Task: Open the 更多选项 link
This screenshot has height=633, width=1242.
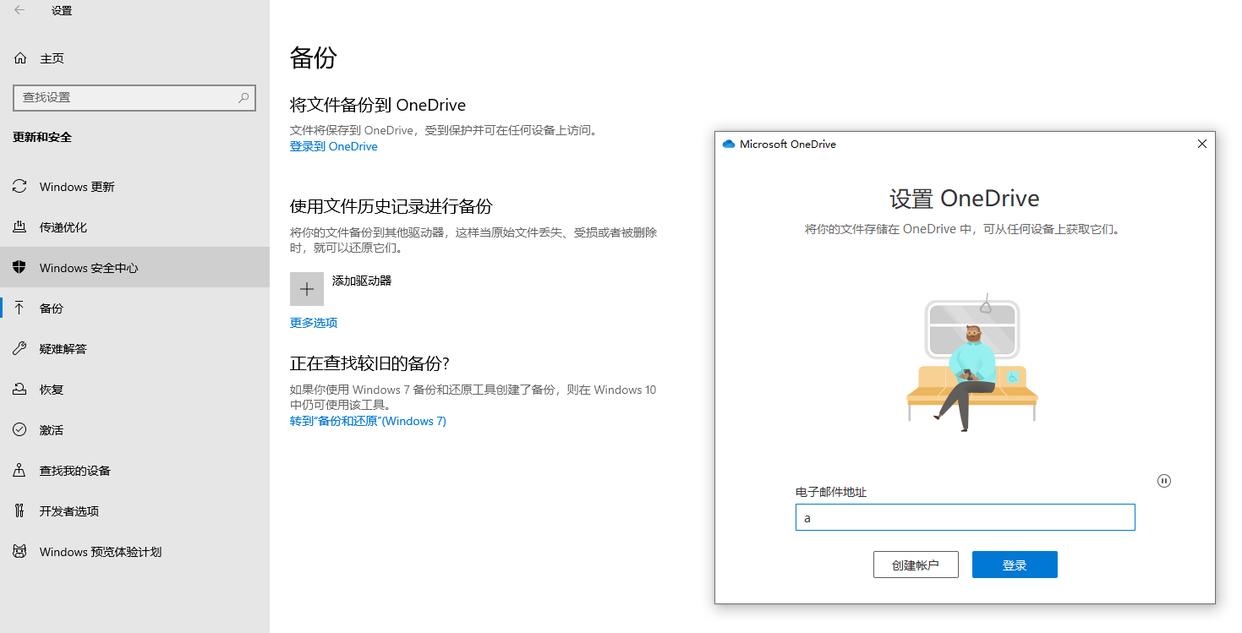Action: (x=314, y=323)
